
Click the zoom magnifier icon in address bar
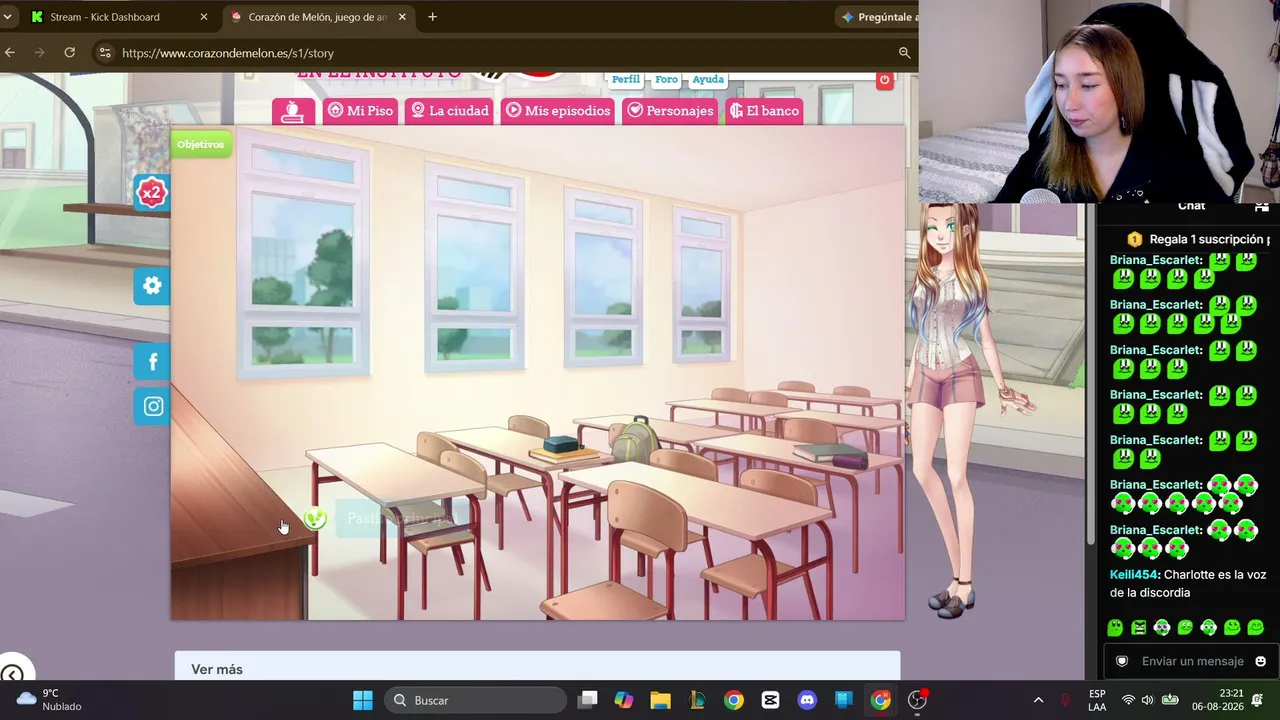904,53
